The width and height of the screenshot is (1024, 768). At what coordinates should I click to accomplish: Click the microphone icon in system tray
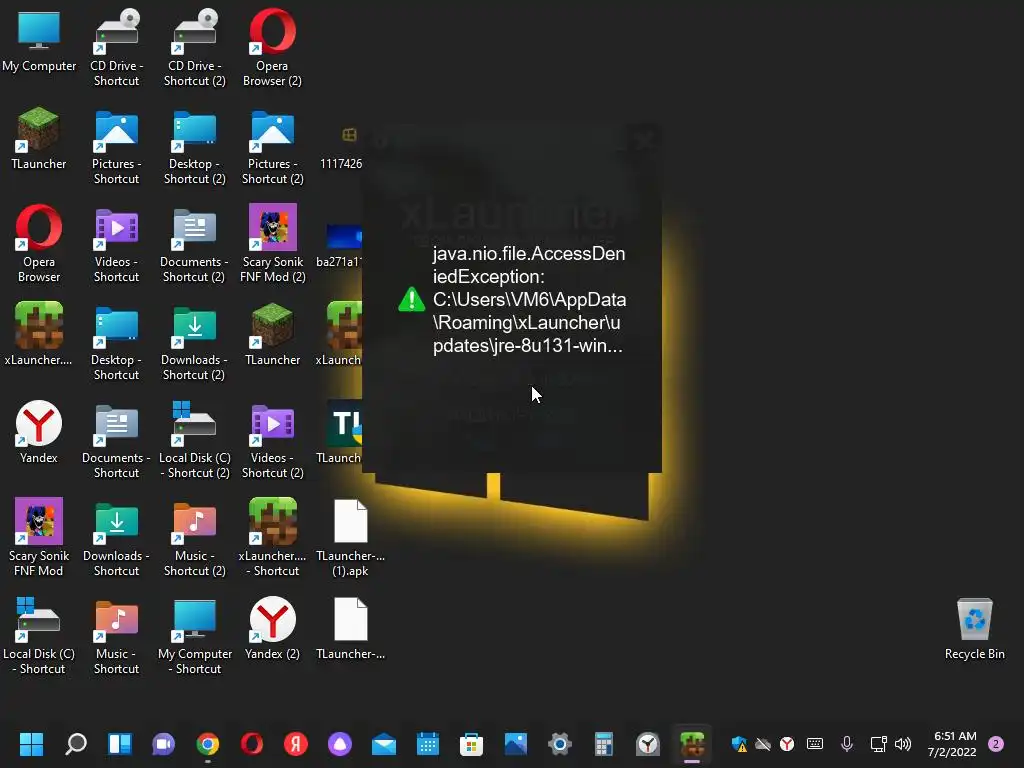(x=846, y=744)
